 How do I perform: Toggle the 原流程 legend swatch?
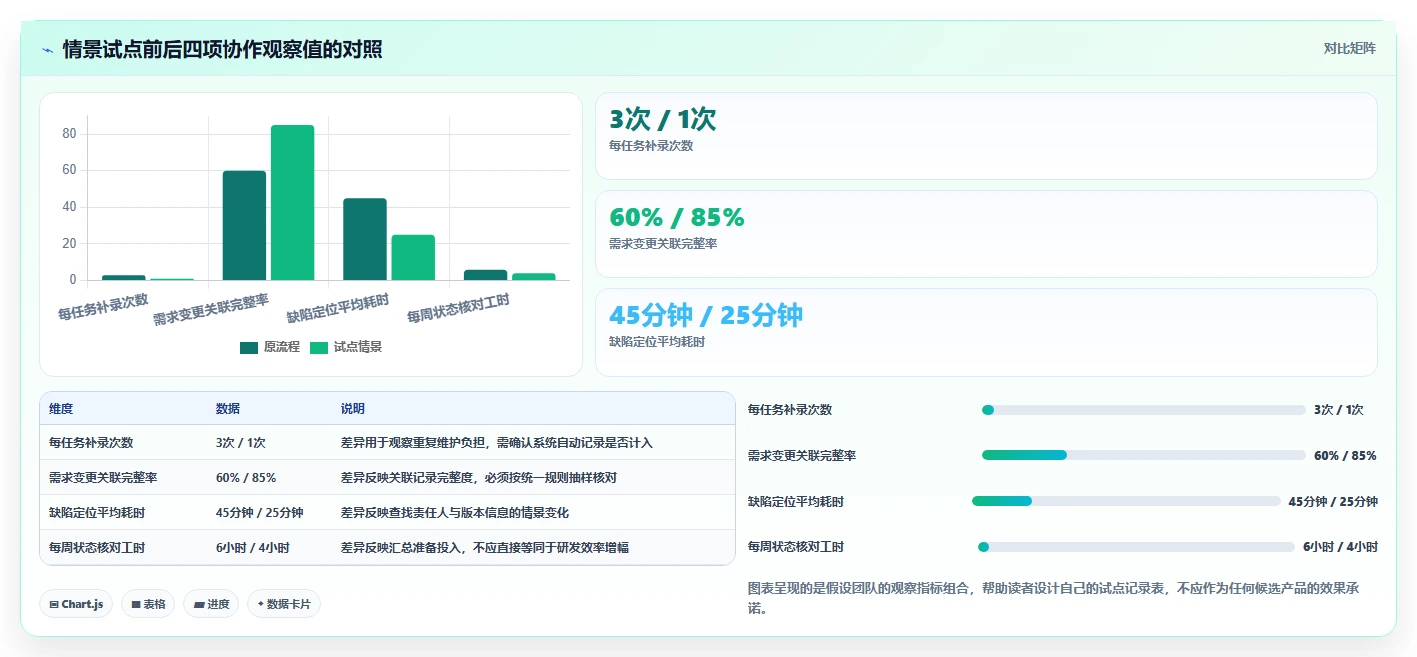click(x=249, y=348)
